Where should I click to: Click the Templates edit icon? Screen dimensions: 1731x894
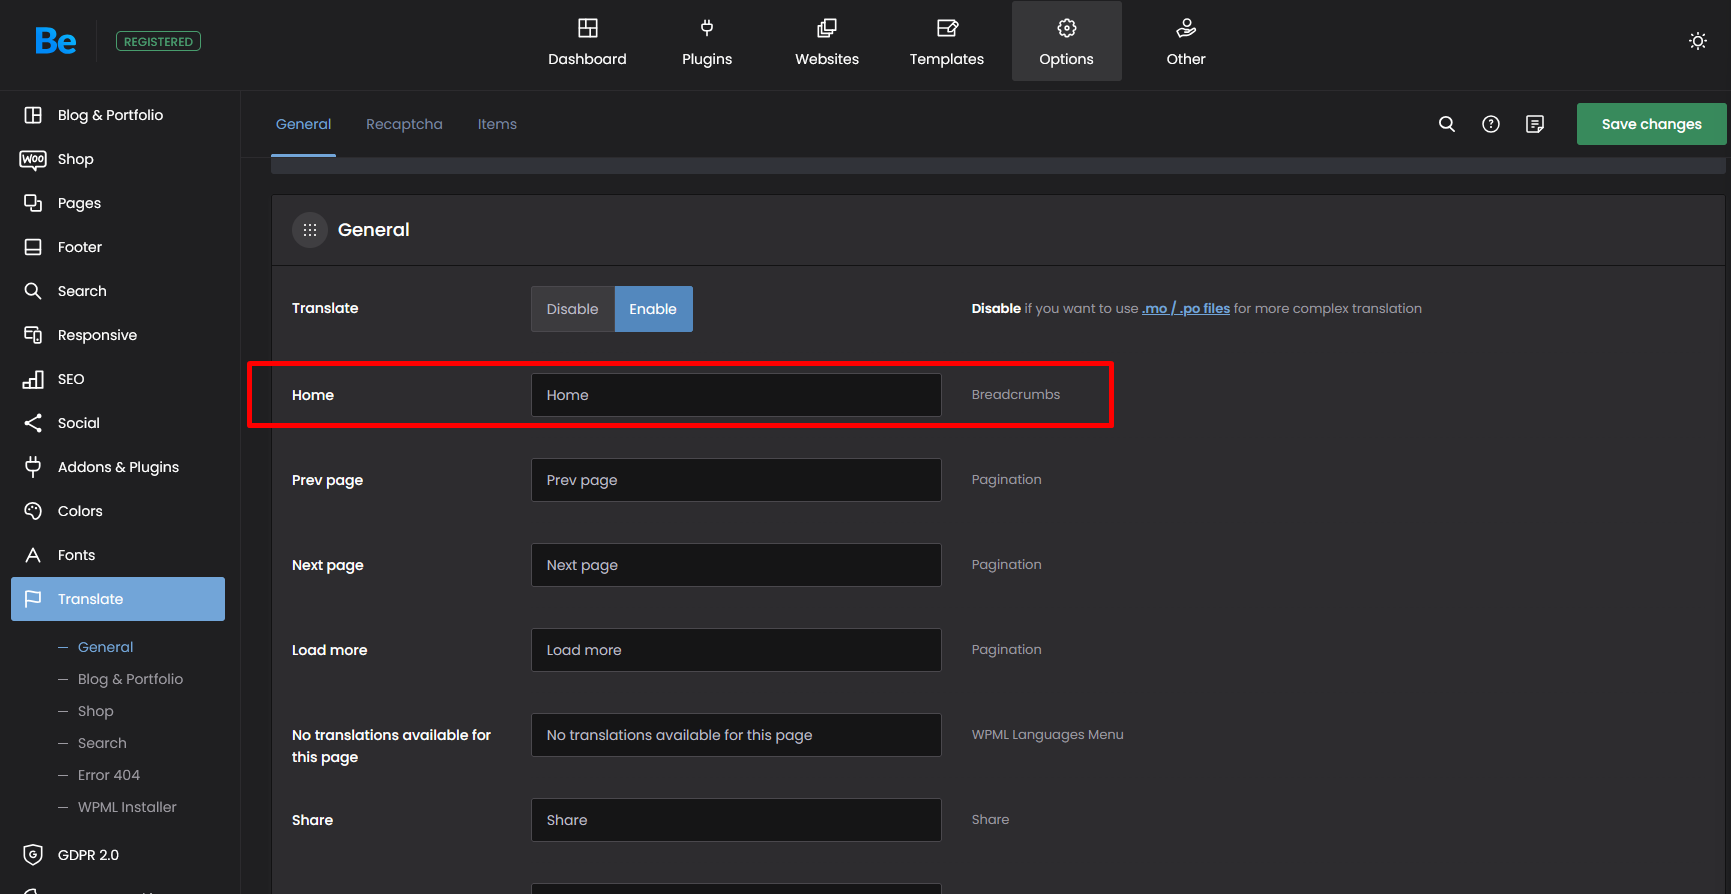[x=947, y=28]
